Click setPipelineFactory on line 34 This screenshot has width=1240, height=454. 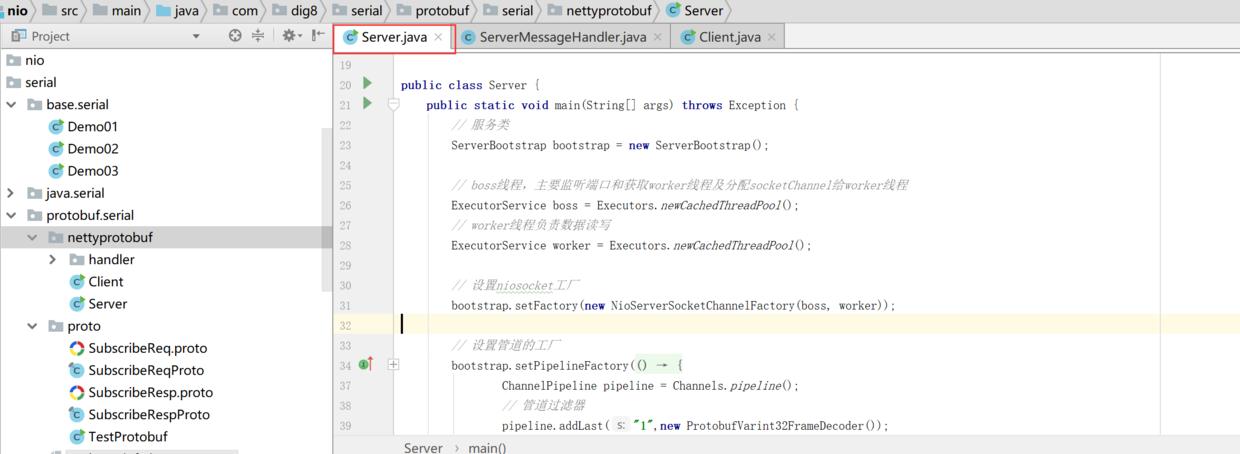pyautogui.click(x=573, y=365)
